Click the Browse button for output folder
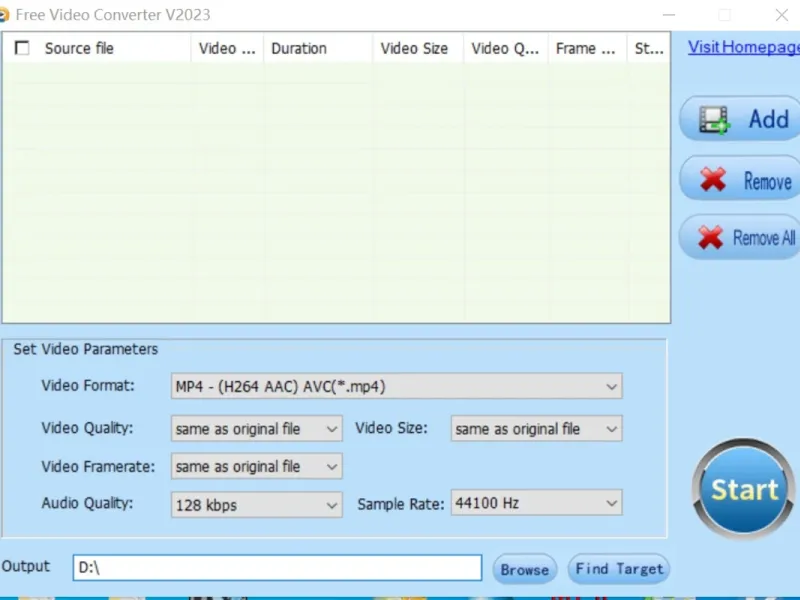 (x=524, y=569)
